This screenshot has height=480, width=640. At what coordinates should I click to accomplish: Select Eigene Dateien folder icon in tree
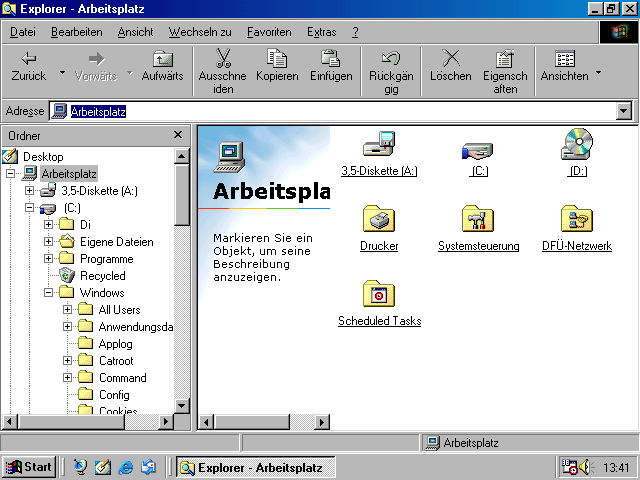(67, 242)
